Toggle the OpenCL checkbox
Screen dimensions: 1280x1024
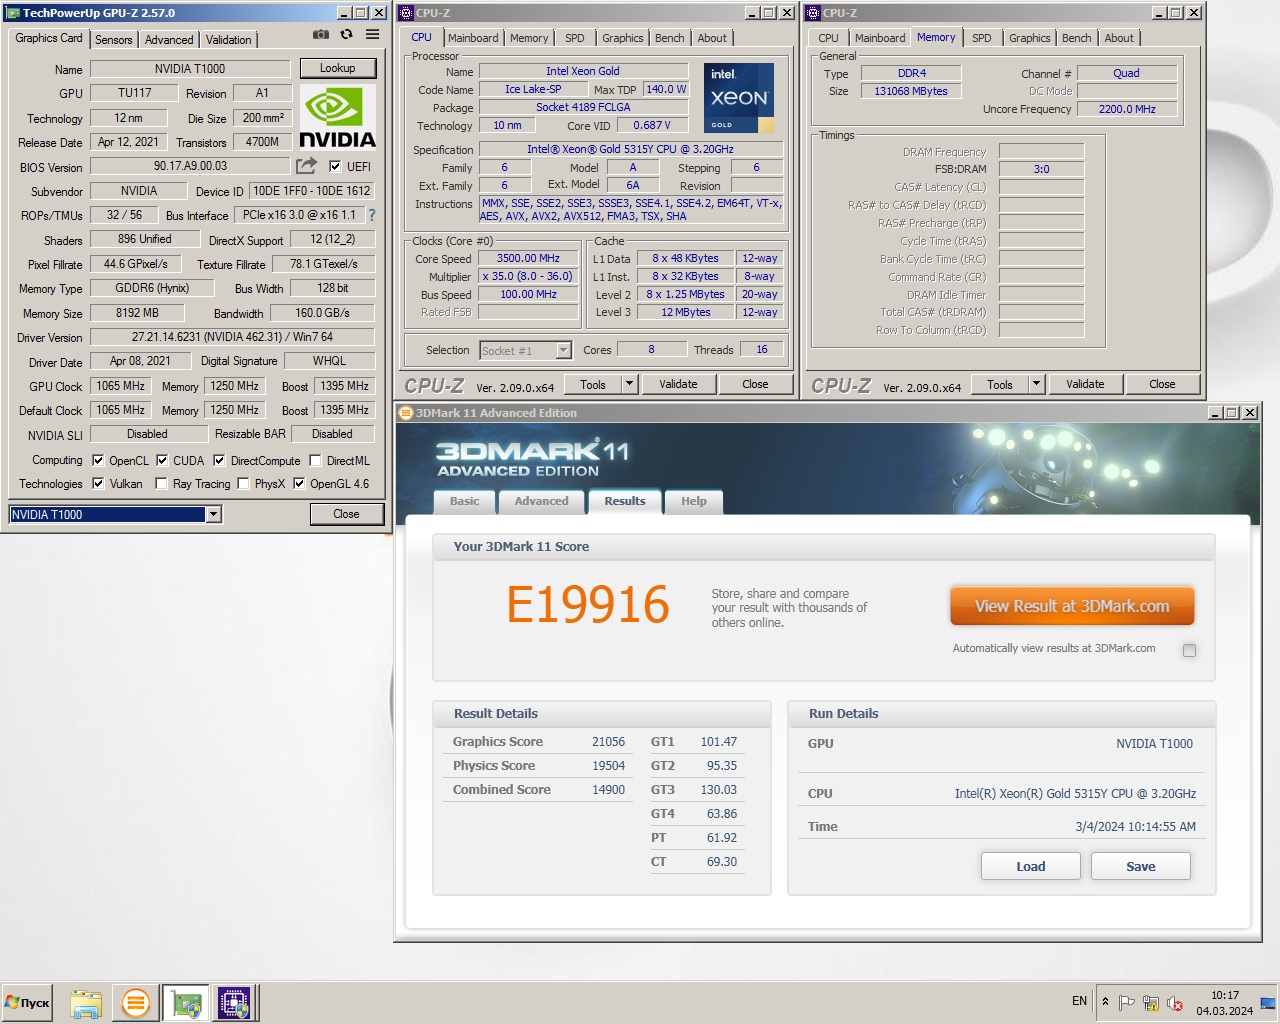98,461
